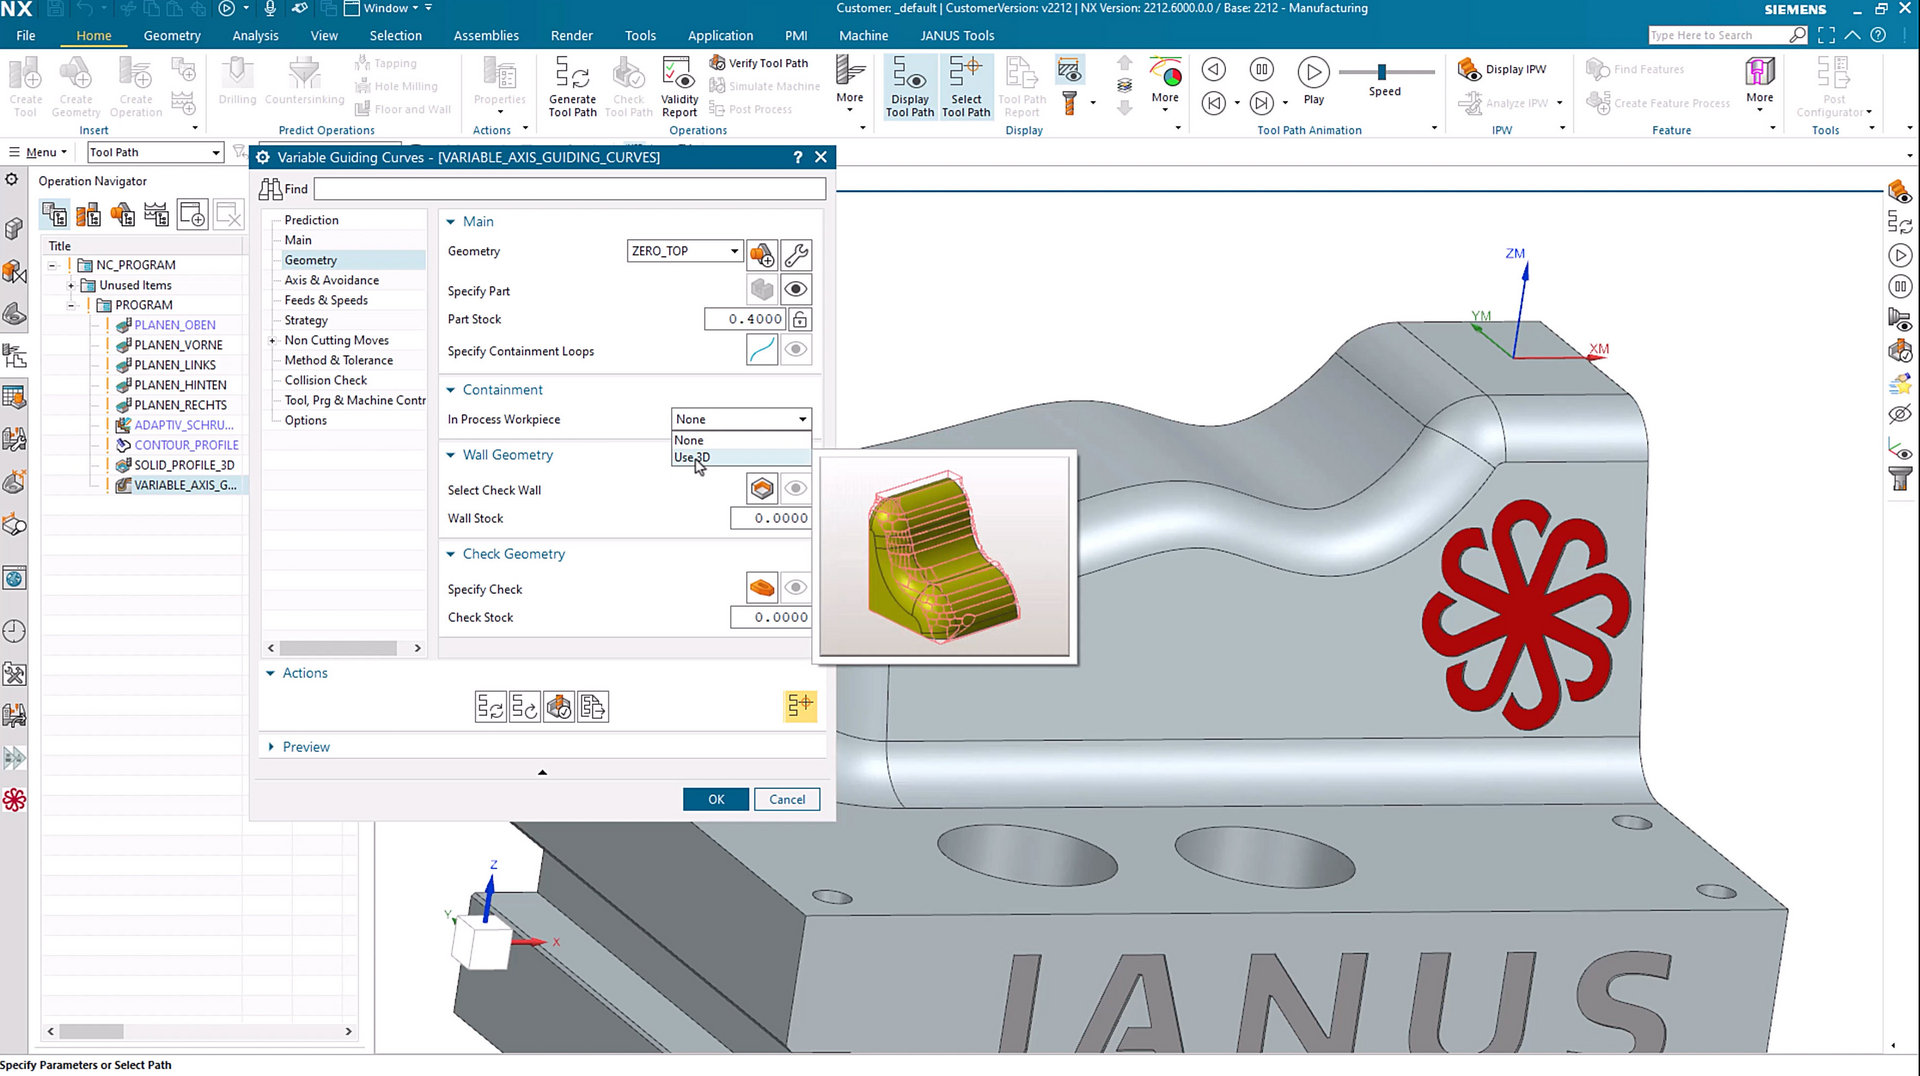Select Feeds & Speeds page
The height and width of the screenshot is (1076, 1920).
coord(326,300)
